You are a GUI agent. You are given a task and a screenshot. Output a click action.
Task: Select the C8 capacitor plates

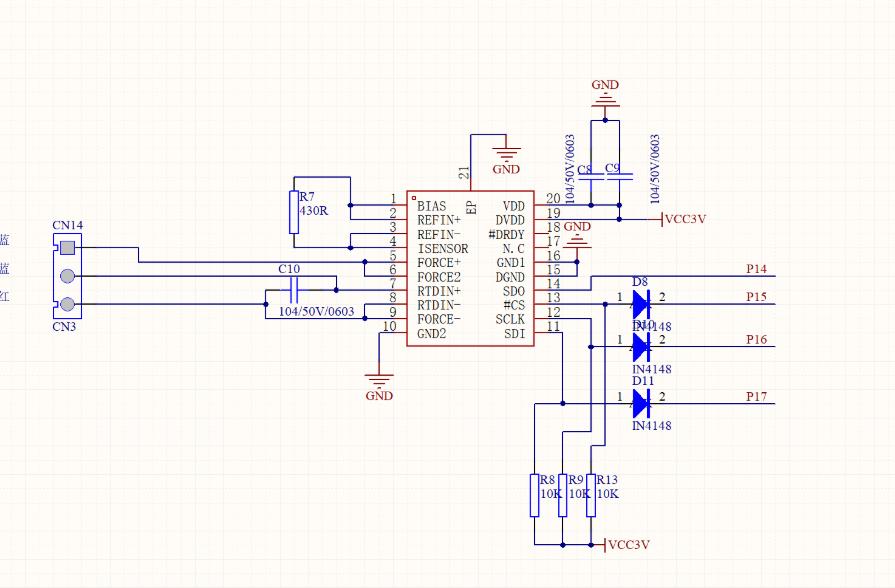[591, 177]
